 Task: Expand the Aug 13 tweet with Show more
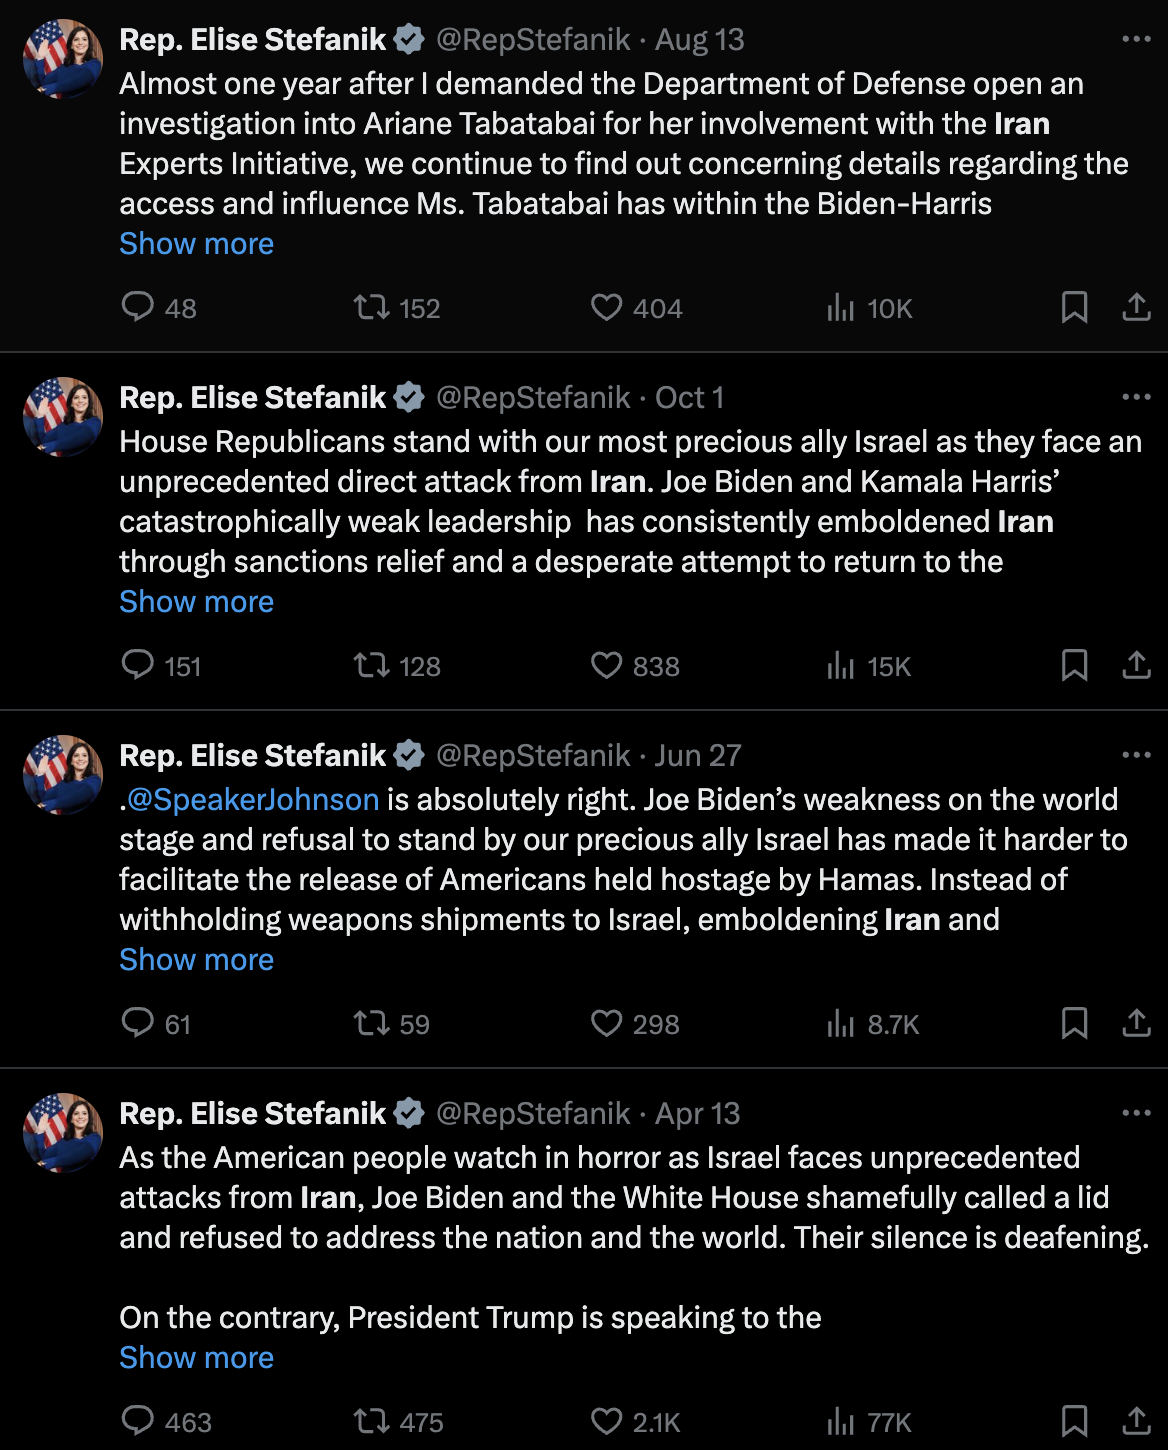(x=196, y=244)
